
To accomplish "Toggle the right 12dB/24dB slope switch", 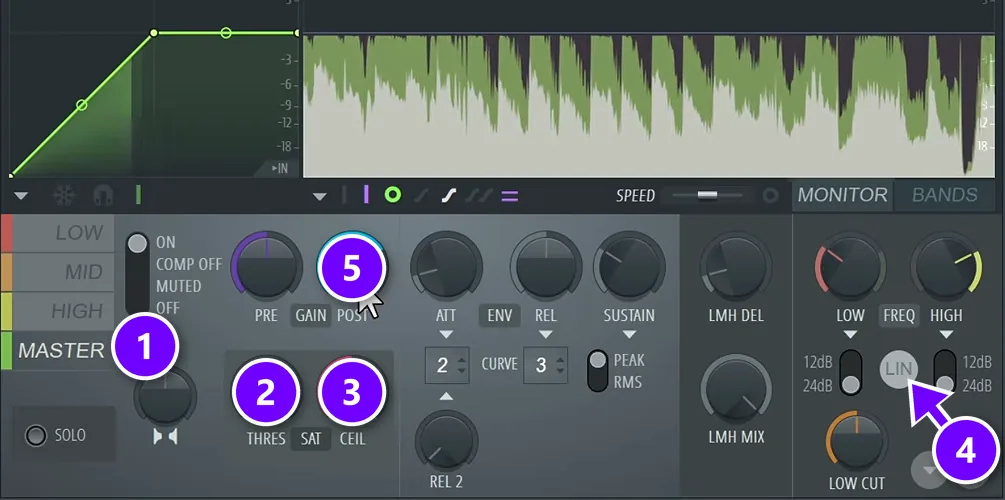I will 945,372.
